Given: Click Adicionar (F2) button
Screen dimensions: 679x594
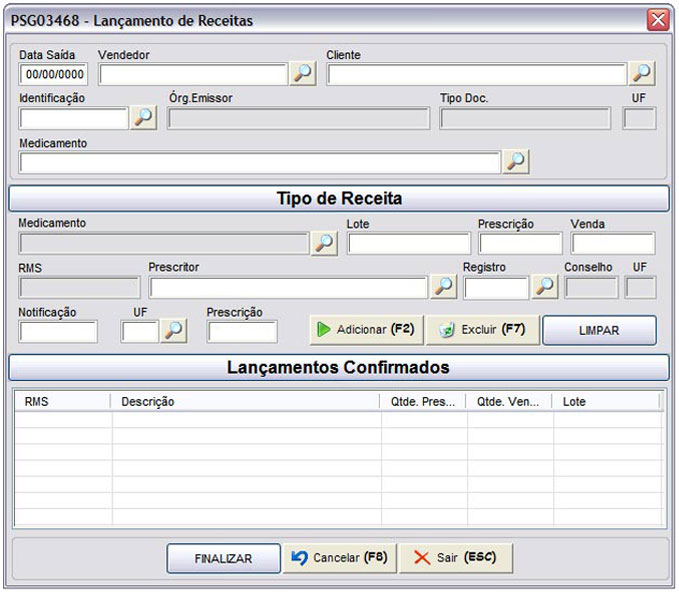Looking at the screenshot, I should 366,330.
